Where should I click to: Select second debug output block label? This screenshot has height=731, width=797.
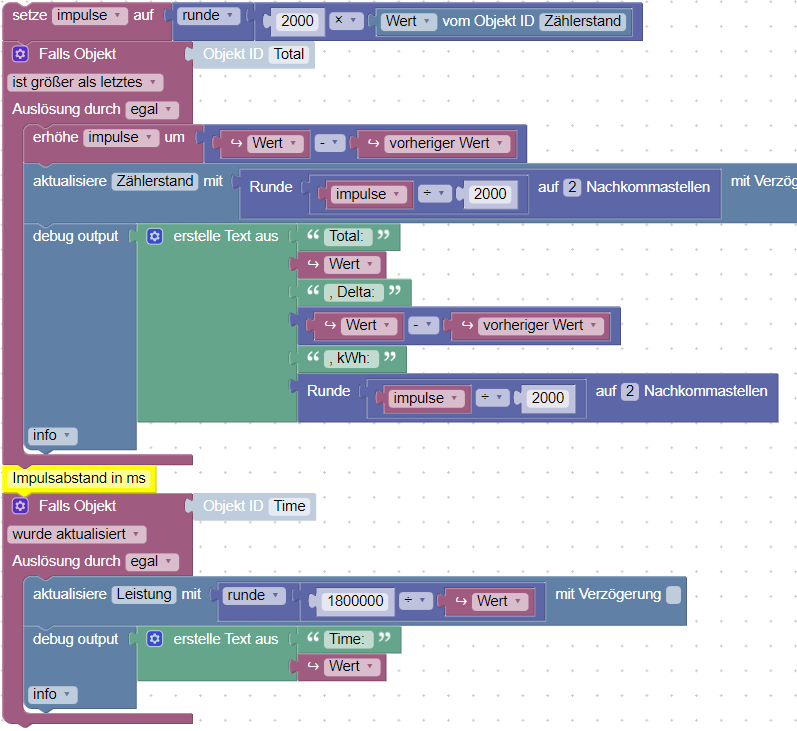[75, 639]
